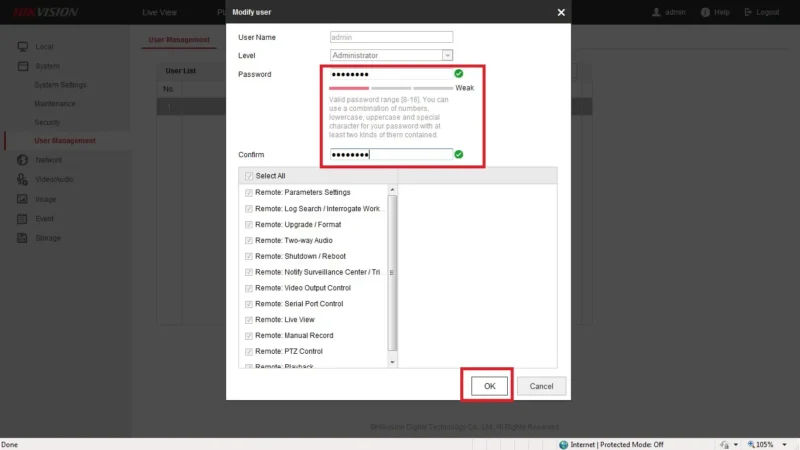
Task: Toggle Remote: Two-way Audio checkbox
Action: pyautogui.click(x=248, y=240)
